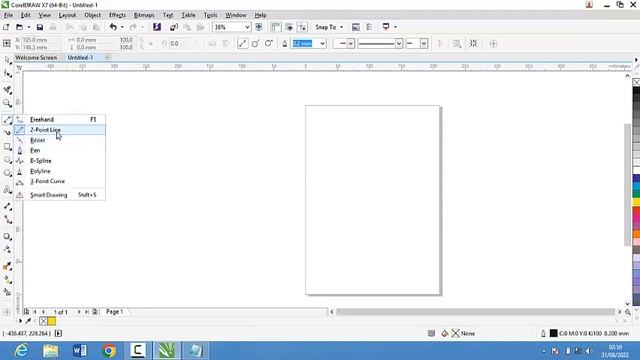Screen dimensions: 640x360
Task: Select the Zoom tool in the toolbox
Action: (7, 103)
